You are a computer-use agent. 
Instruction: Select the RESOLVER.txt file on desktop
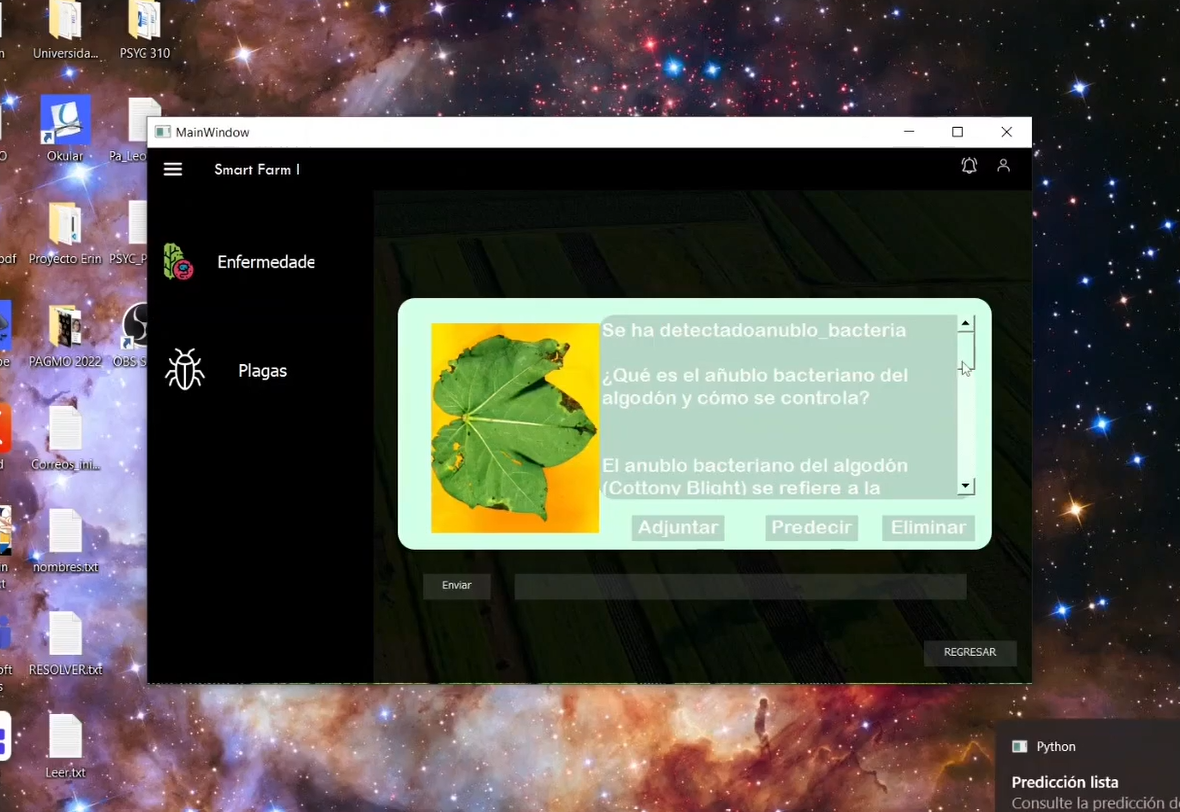(x=65, y=644)
